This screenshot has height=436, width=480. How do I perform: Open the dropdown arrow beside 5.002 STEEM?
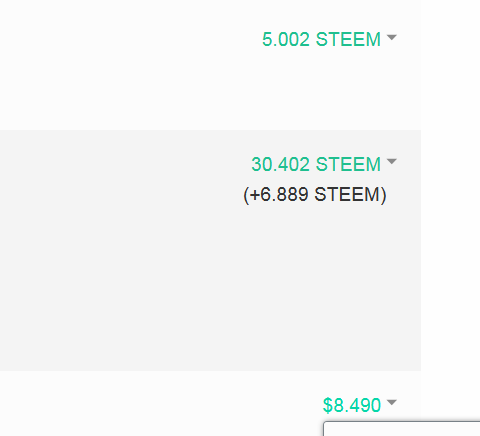392,37
